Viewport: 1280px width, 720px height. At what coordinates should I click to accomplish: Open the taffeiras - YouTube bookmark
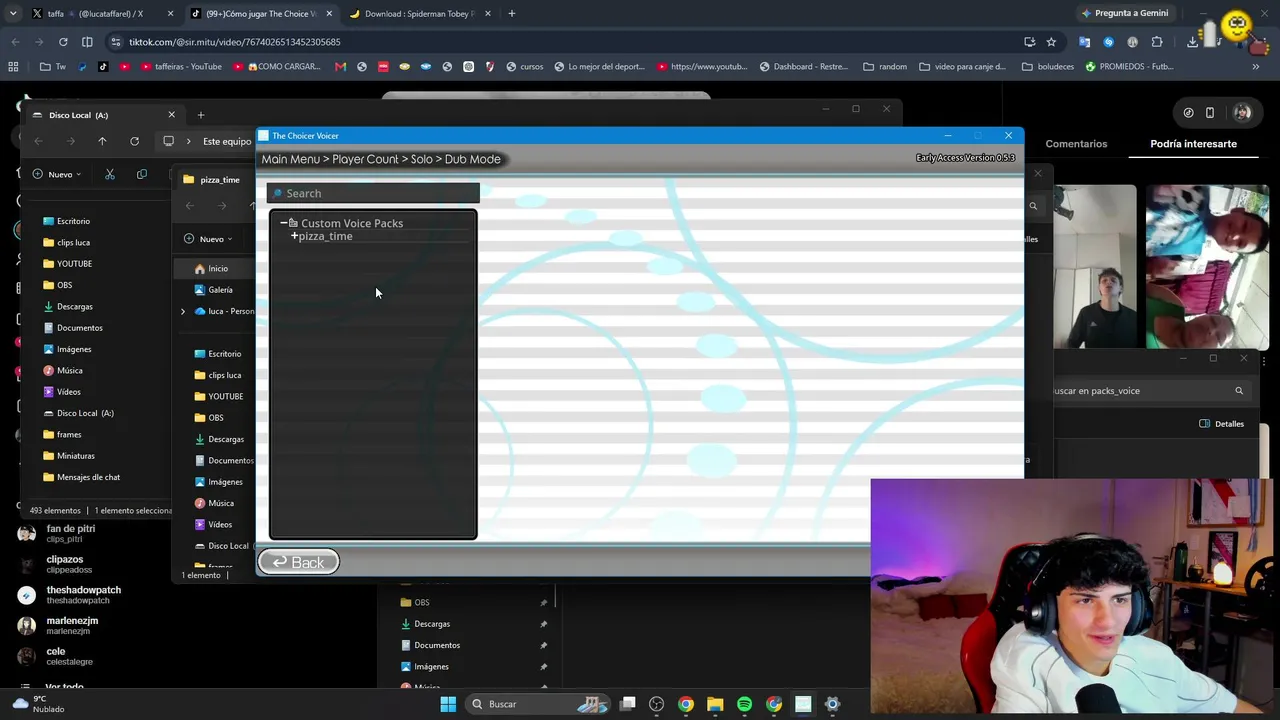180,67
